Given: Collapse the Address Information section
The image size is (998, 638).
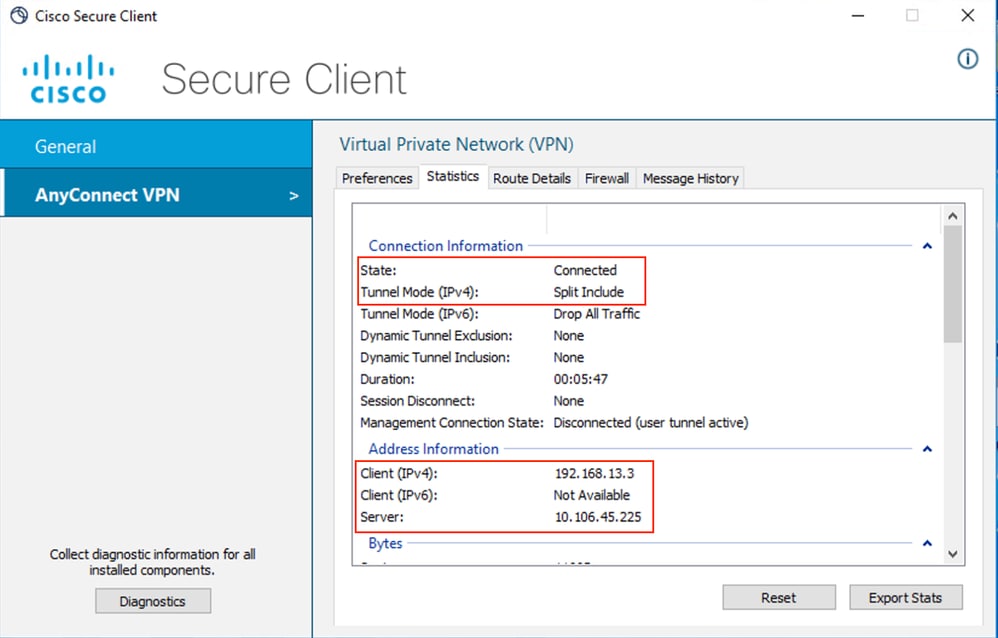Looking at the screenshot, I should coord(927,449).
